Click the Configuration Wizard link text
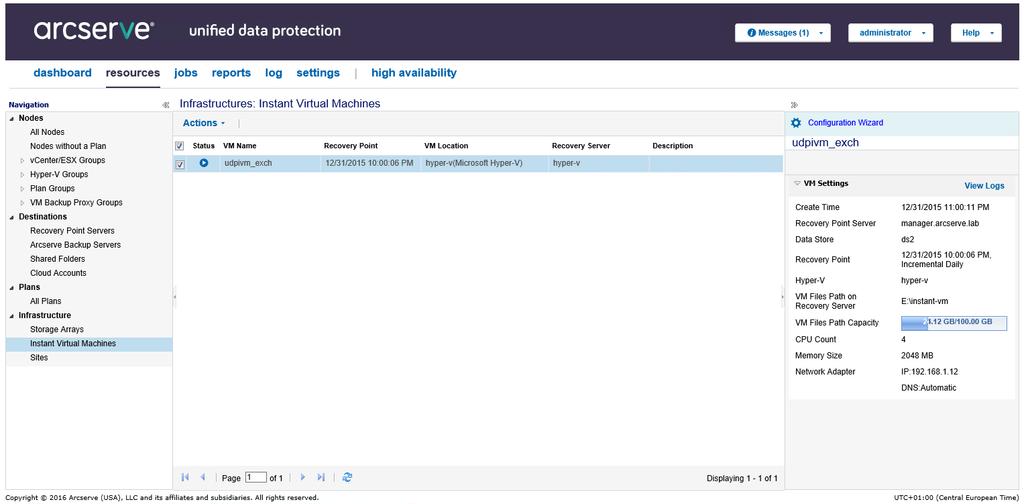The height and width of the screenshot is (504, 1024). point(846,123)
